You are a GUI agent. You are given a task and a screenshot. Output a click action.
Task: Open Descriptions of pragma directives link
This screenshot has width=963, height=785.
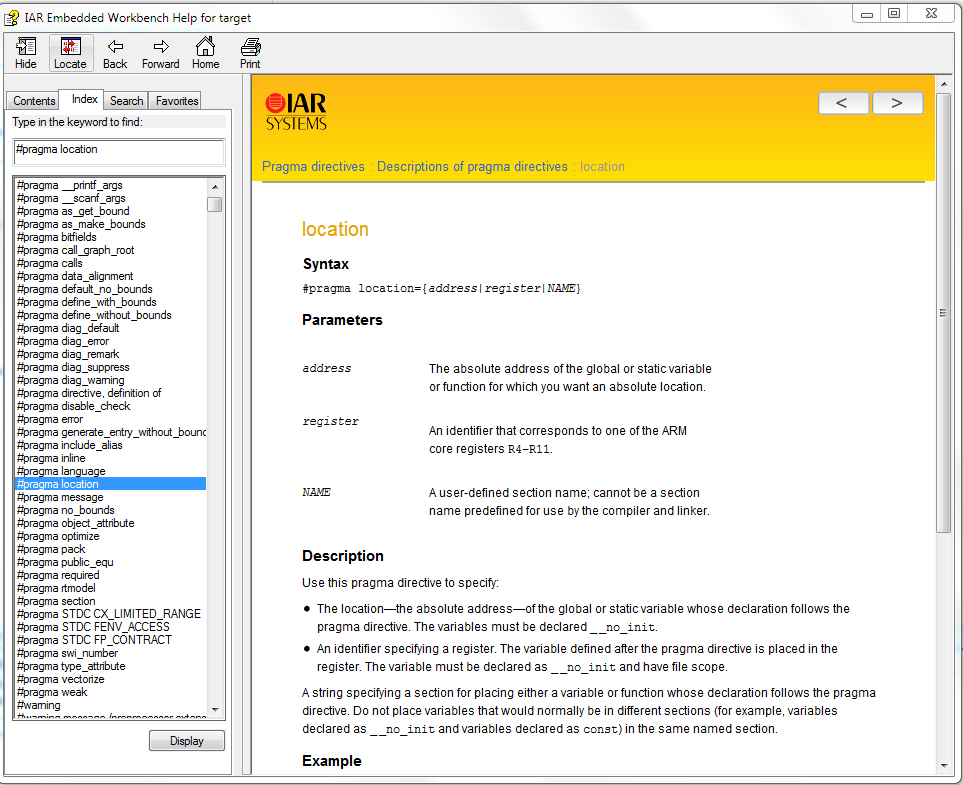472,166
